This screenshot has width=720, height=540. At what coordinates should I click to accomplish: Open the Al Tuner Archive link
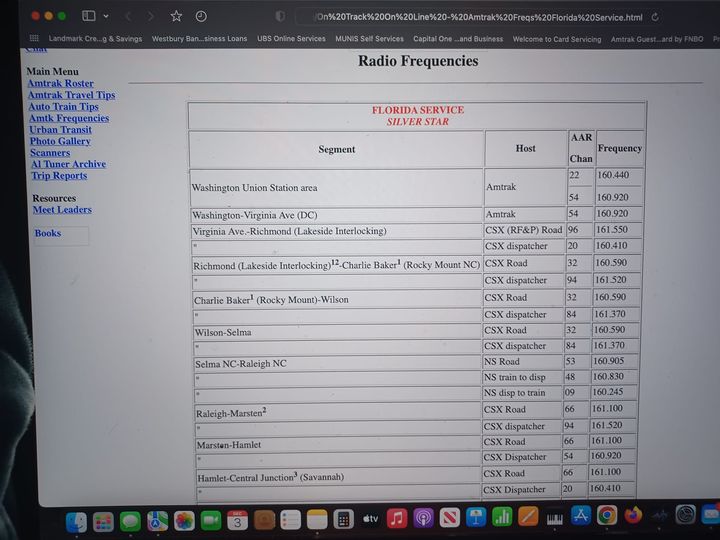point(68,164)
